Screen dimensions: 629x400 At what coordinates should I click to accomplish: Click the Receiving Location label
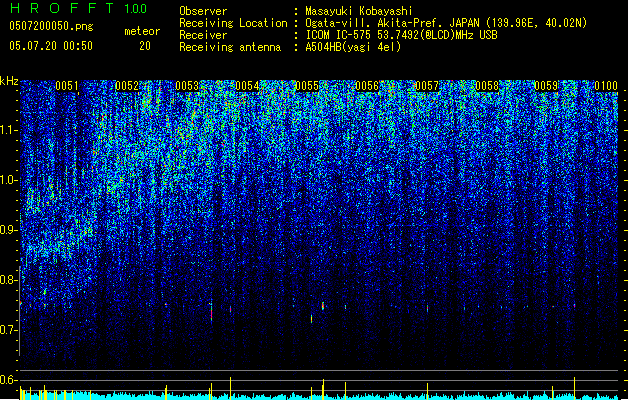coord(233,23)
